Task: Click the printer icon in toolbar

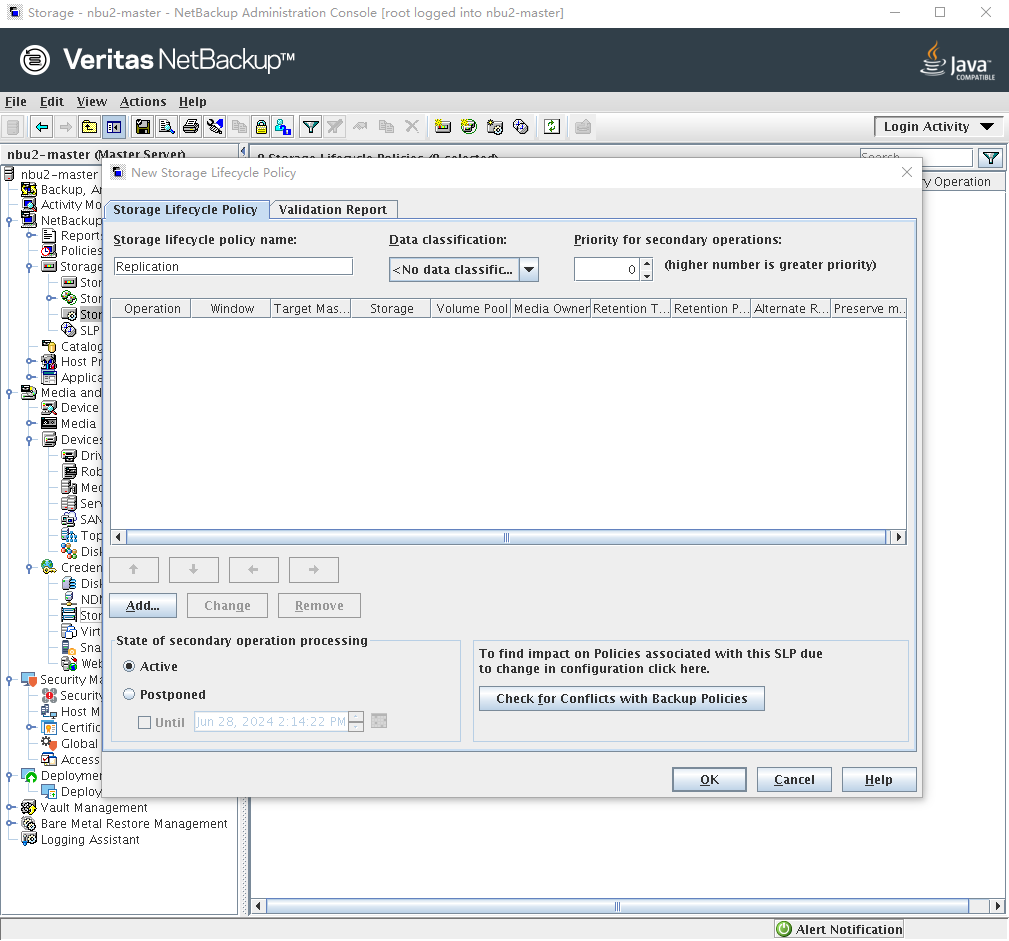Action: 190,127
